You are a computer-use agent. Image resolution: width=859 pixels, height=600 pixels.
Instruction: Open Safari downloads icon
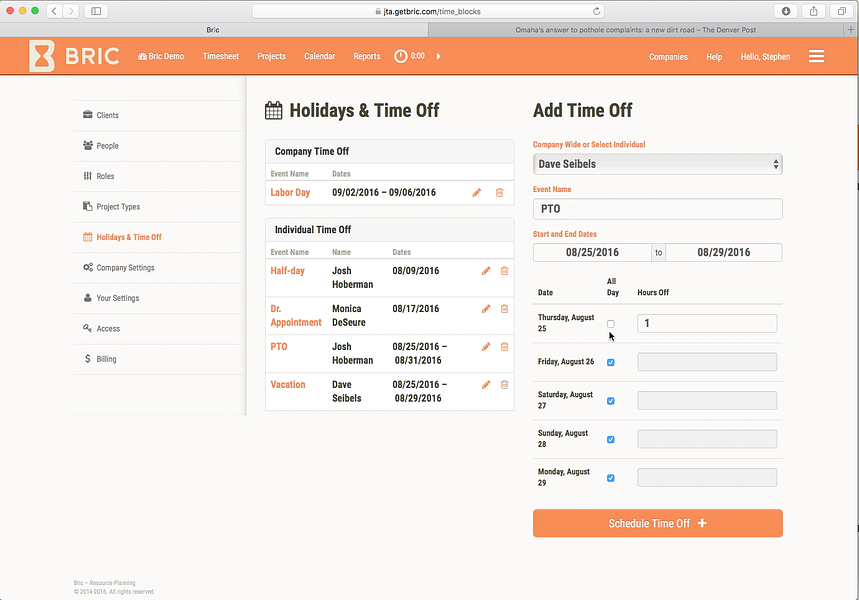pyautogui.click(x=786, y=11)
